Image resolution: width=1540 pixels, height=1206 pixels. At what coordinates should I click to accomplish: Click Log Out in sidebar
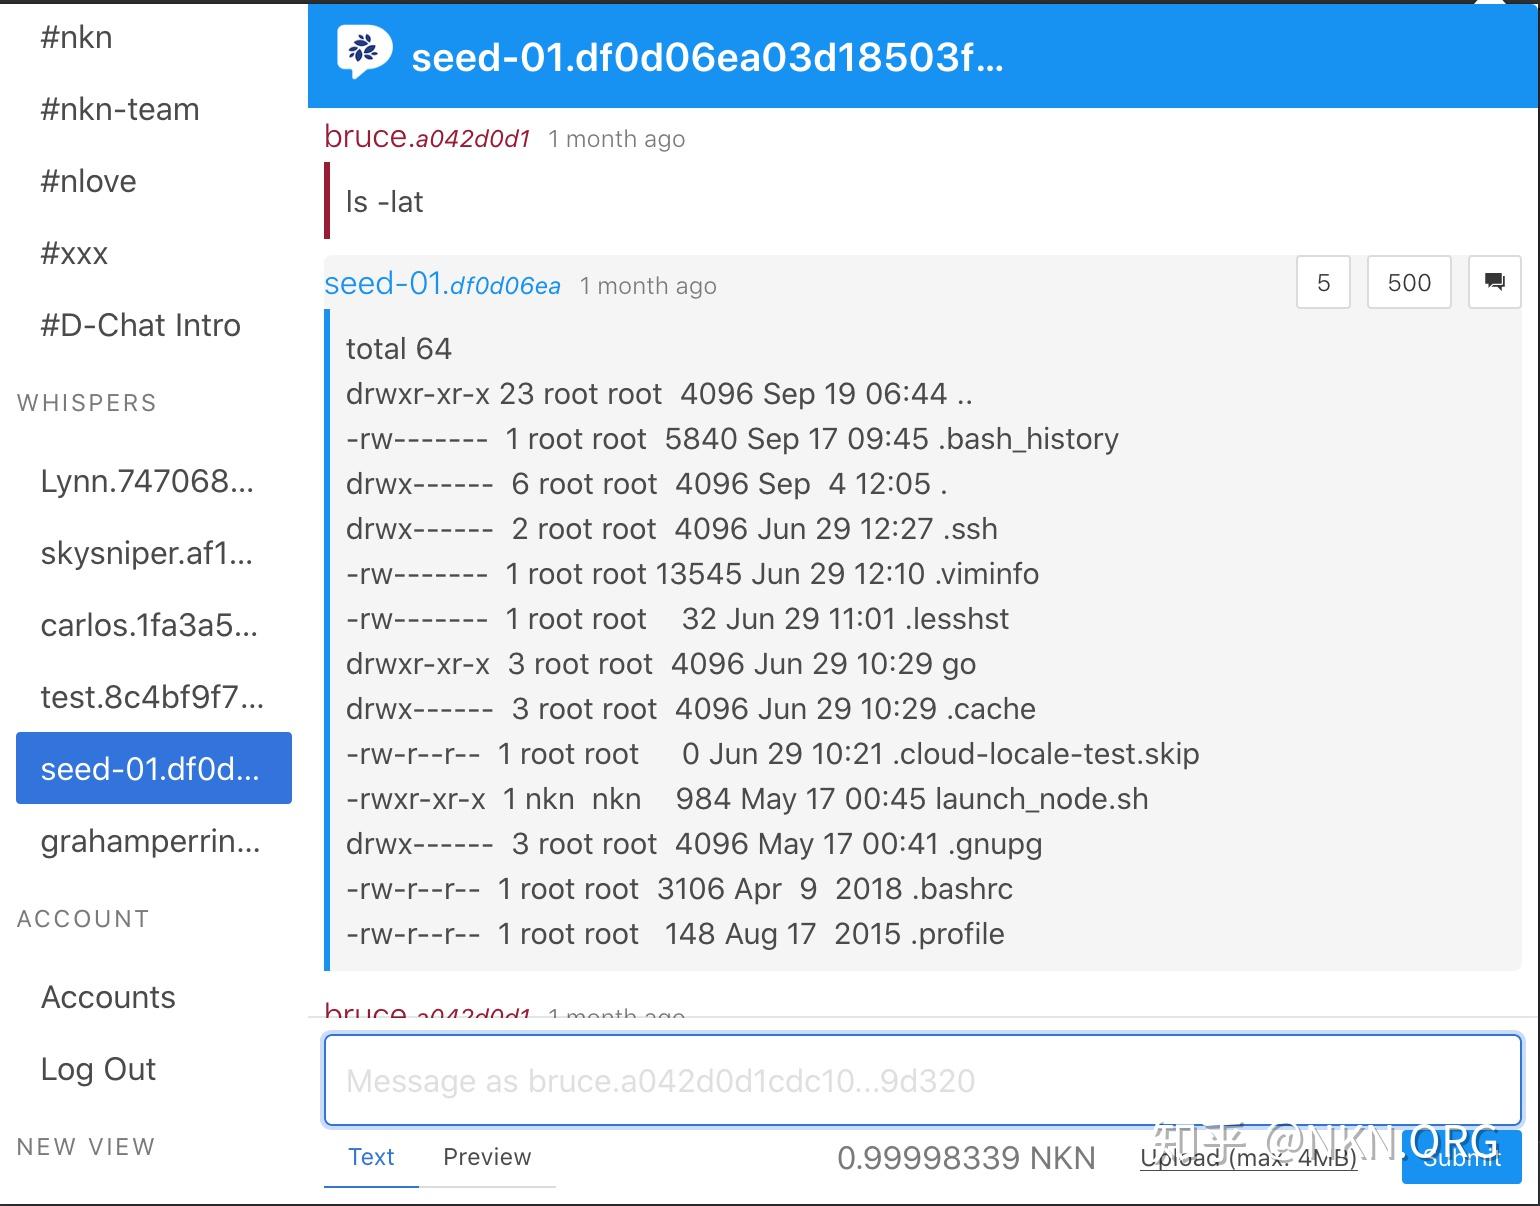click(98, 1070)
